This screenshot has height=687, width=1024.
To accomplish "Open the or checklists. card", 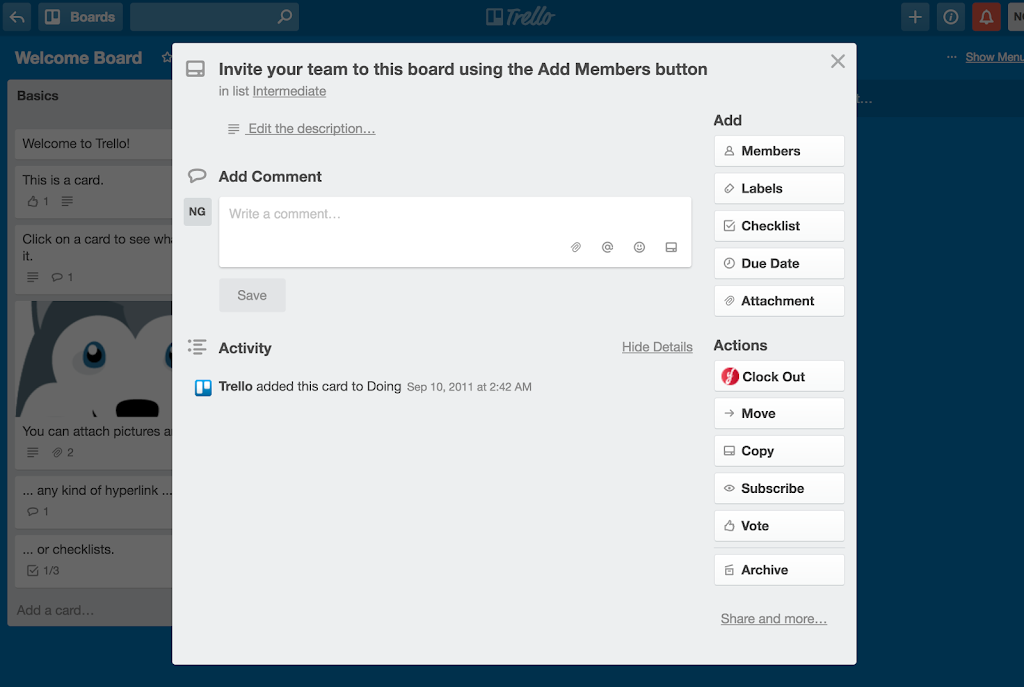I will [93, 561].
